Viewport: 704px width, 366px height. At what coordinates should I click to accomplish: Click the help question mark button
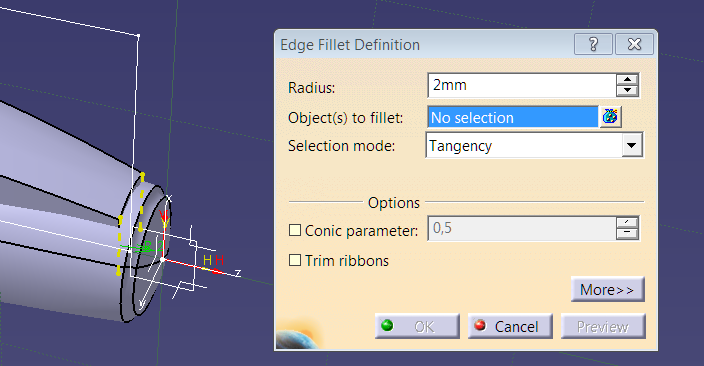click(593, 44)
